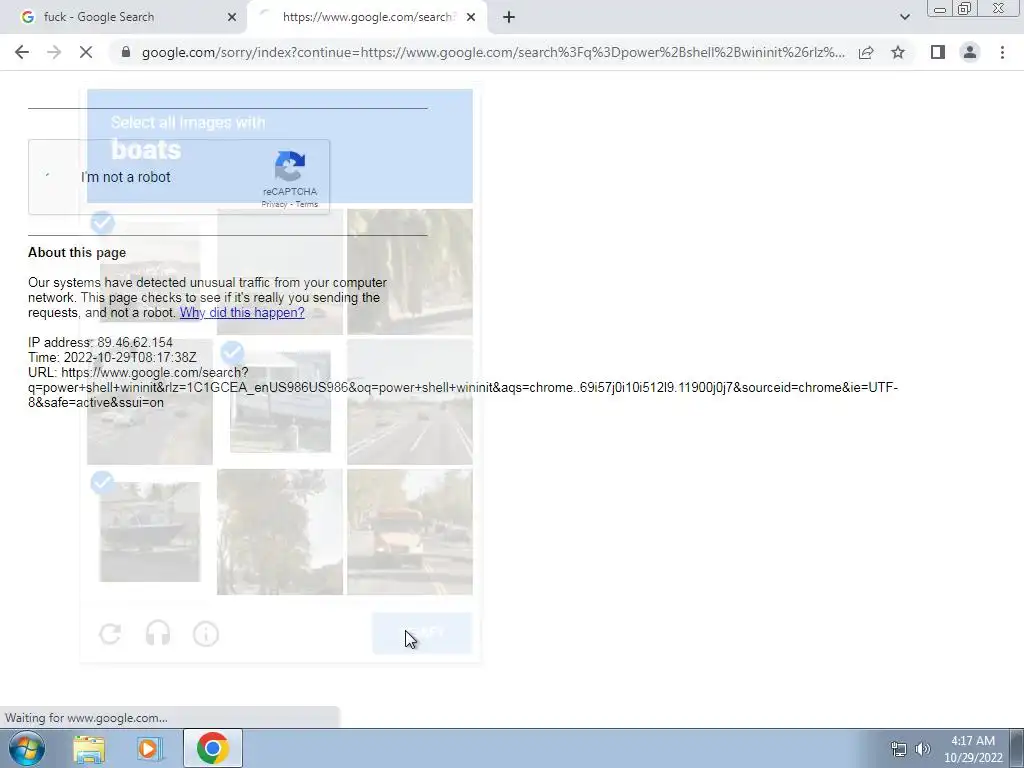Click the 'Time: 2022-10-29T08:17:38Z' text
The width and height of the screenshot is (1024, 768).
(x=112, y=357)
